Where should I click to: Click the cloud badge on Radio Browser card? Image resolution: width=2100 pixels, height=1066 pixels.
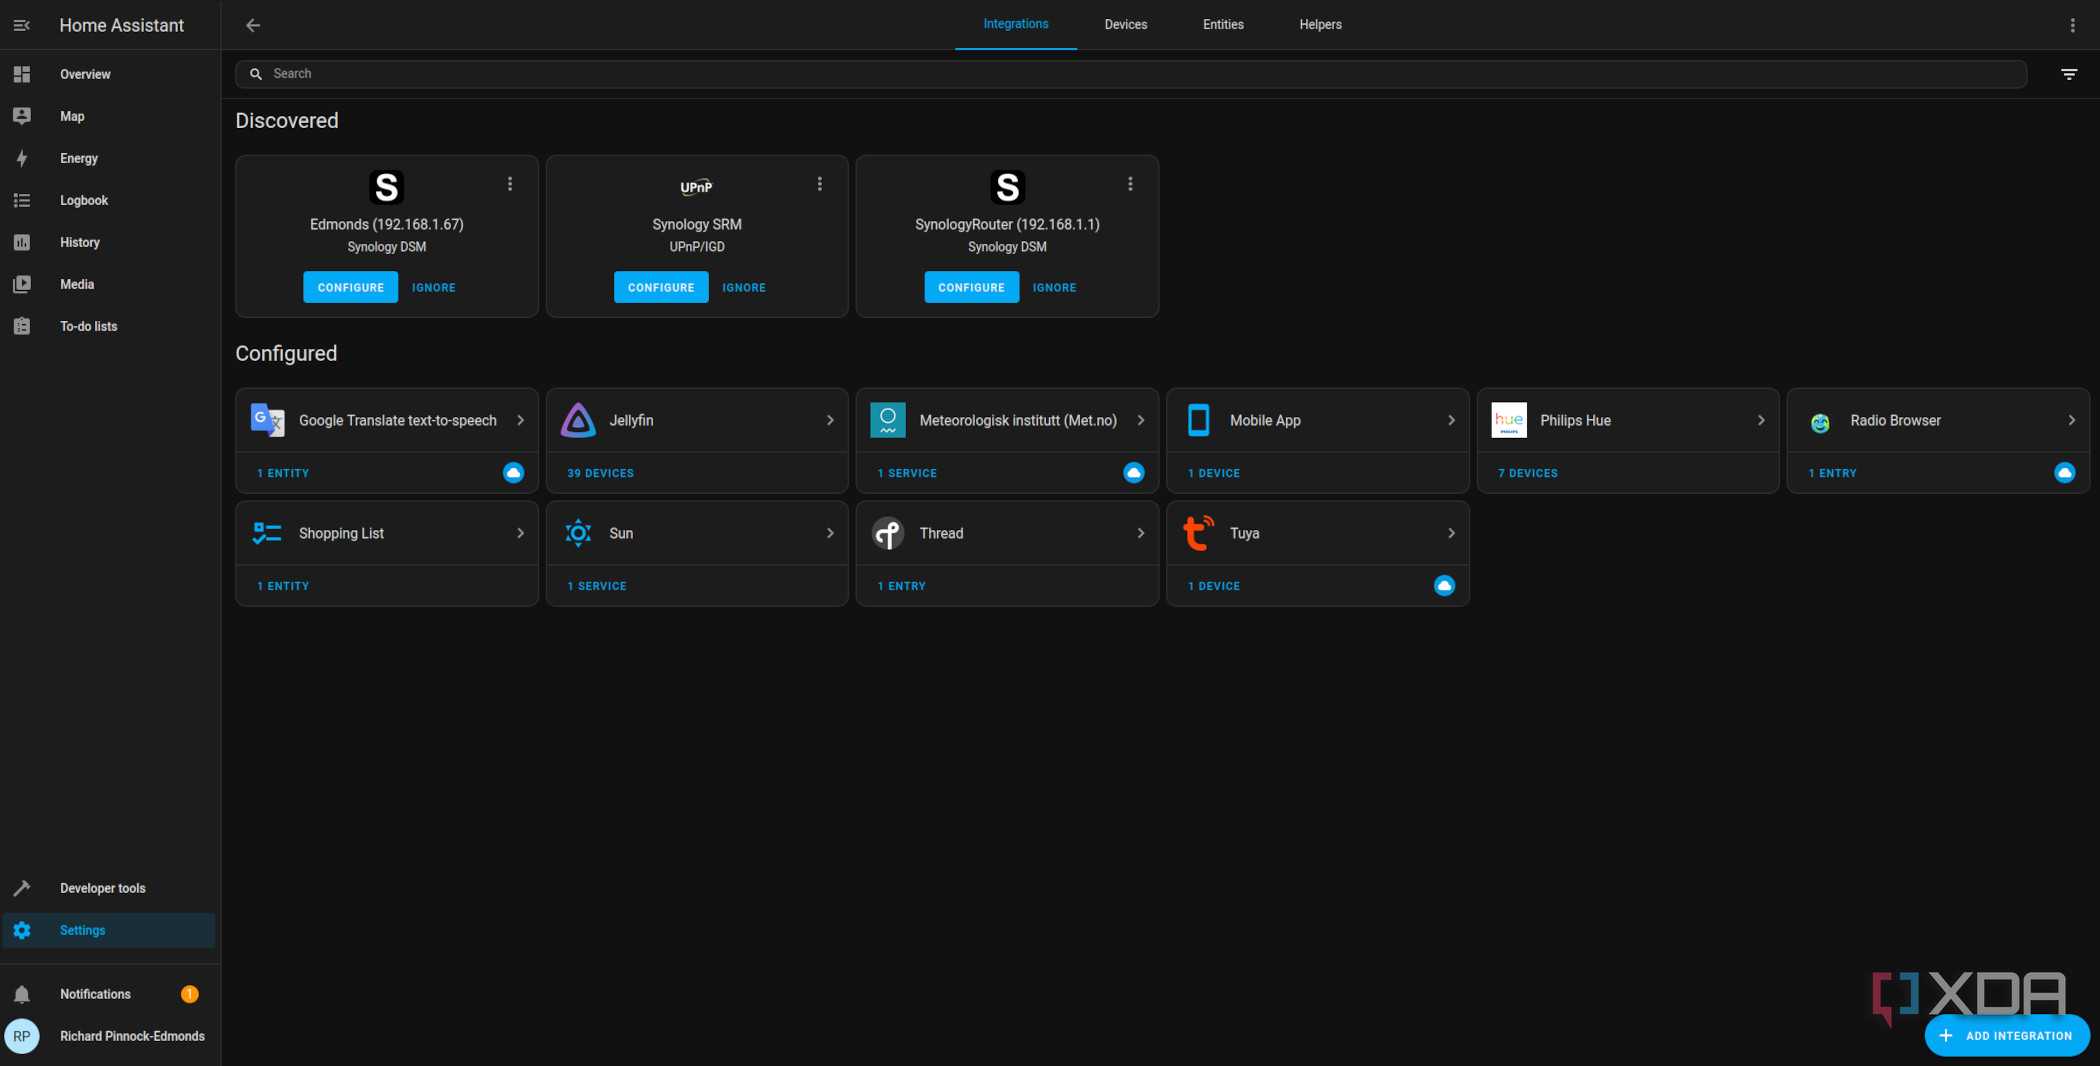pos(2064,473)
